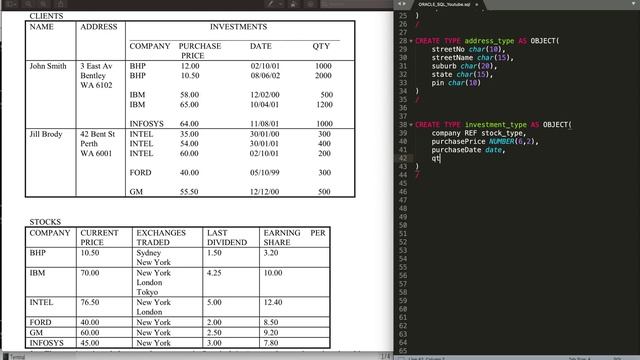
Task: Click 'FORD' in the Clients investments
Action: 140,173
